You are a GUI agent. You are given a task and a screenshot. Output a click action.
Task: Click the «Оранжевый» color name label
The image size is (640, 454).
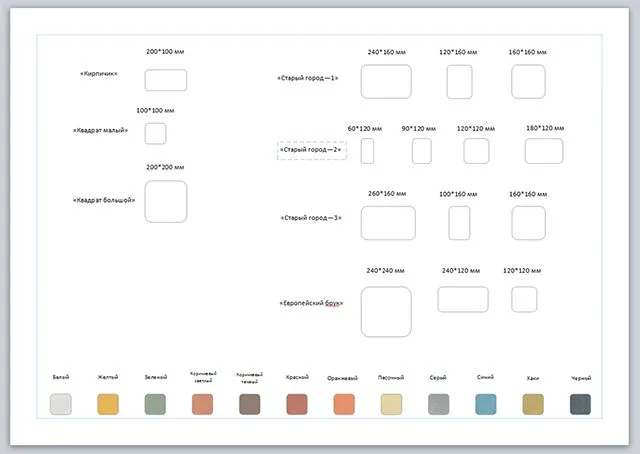(x=342, y=378)
